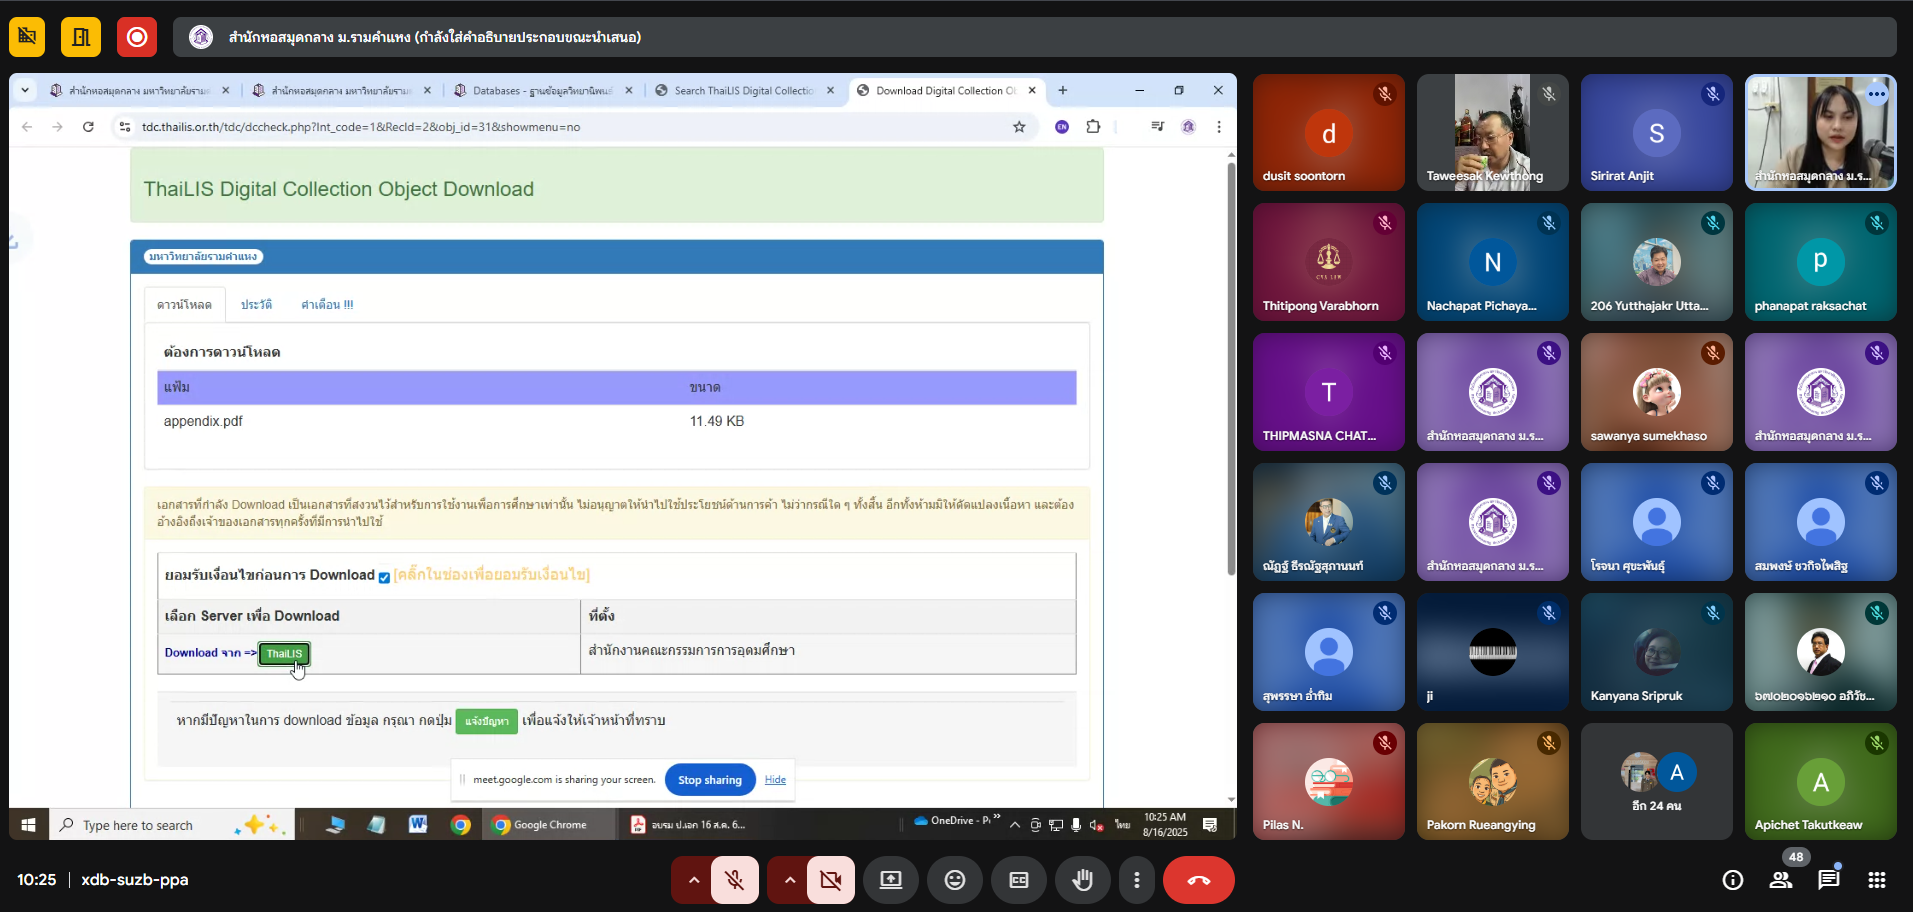Go back using Chrome back arrow
This screenshot has width=1913, height=912.
[x=27, y=127]
